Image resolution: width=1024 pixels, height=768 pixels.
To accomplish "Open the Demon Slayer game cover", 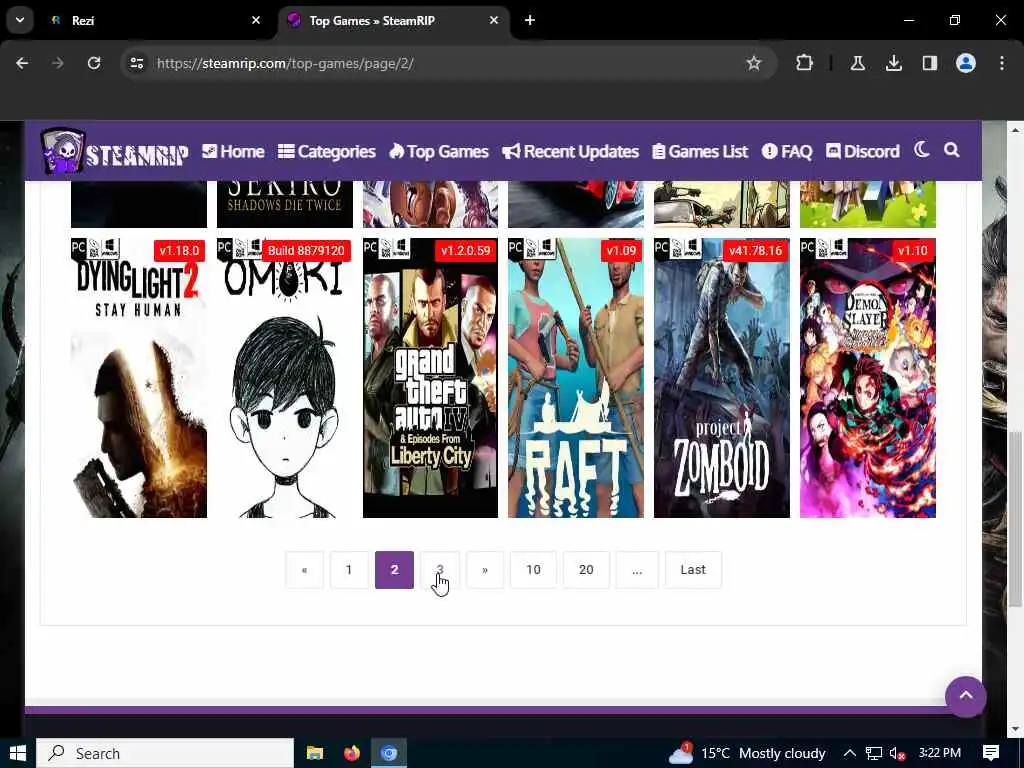I will pyautogui.click(x=868, y=378).
